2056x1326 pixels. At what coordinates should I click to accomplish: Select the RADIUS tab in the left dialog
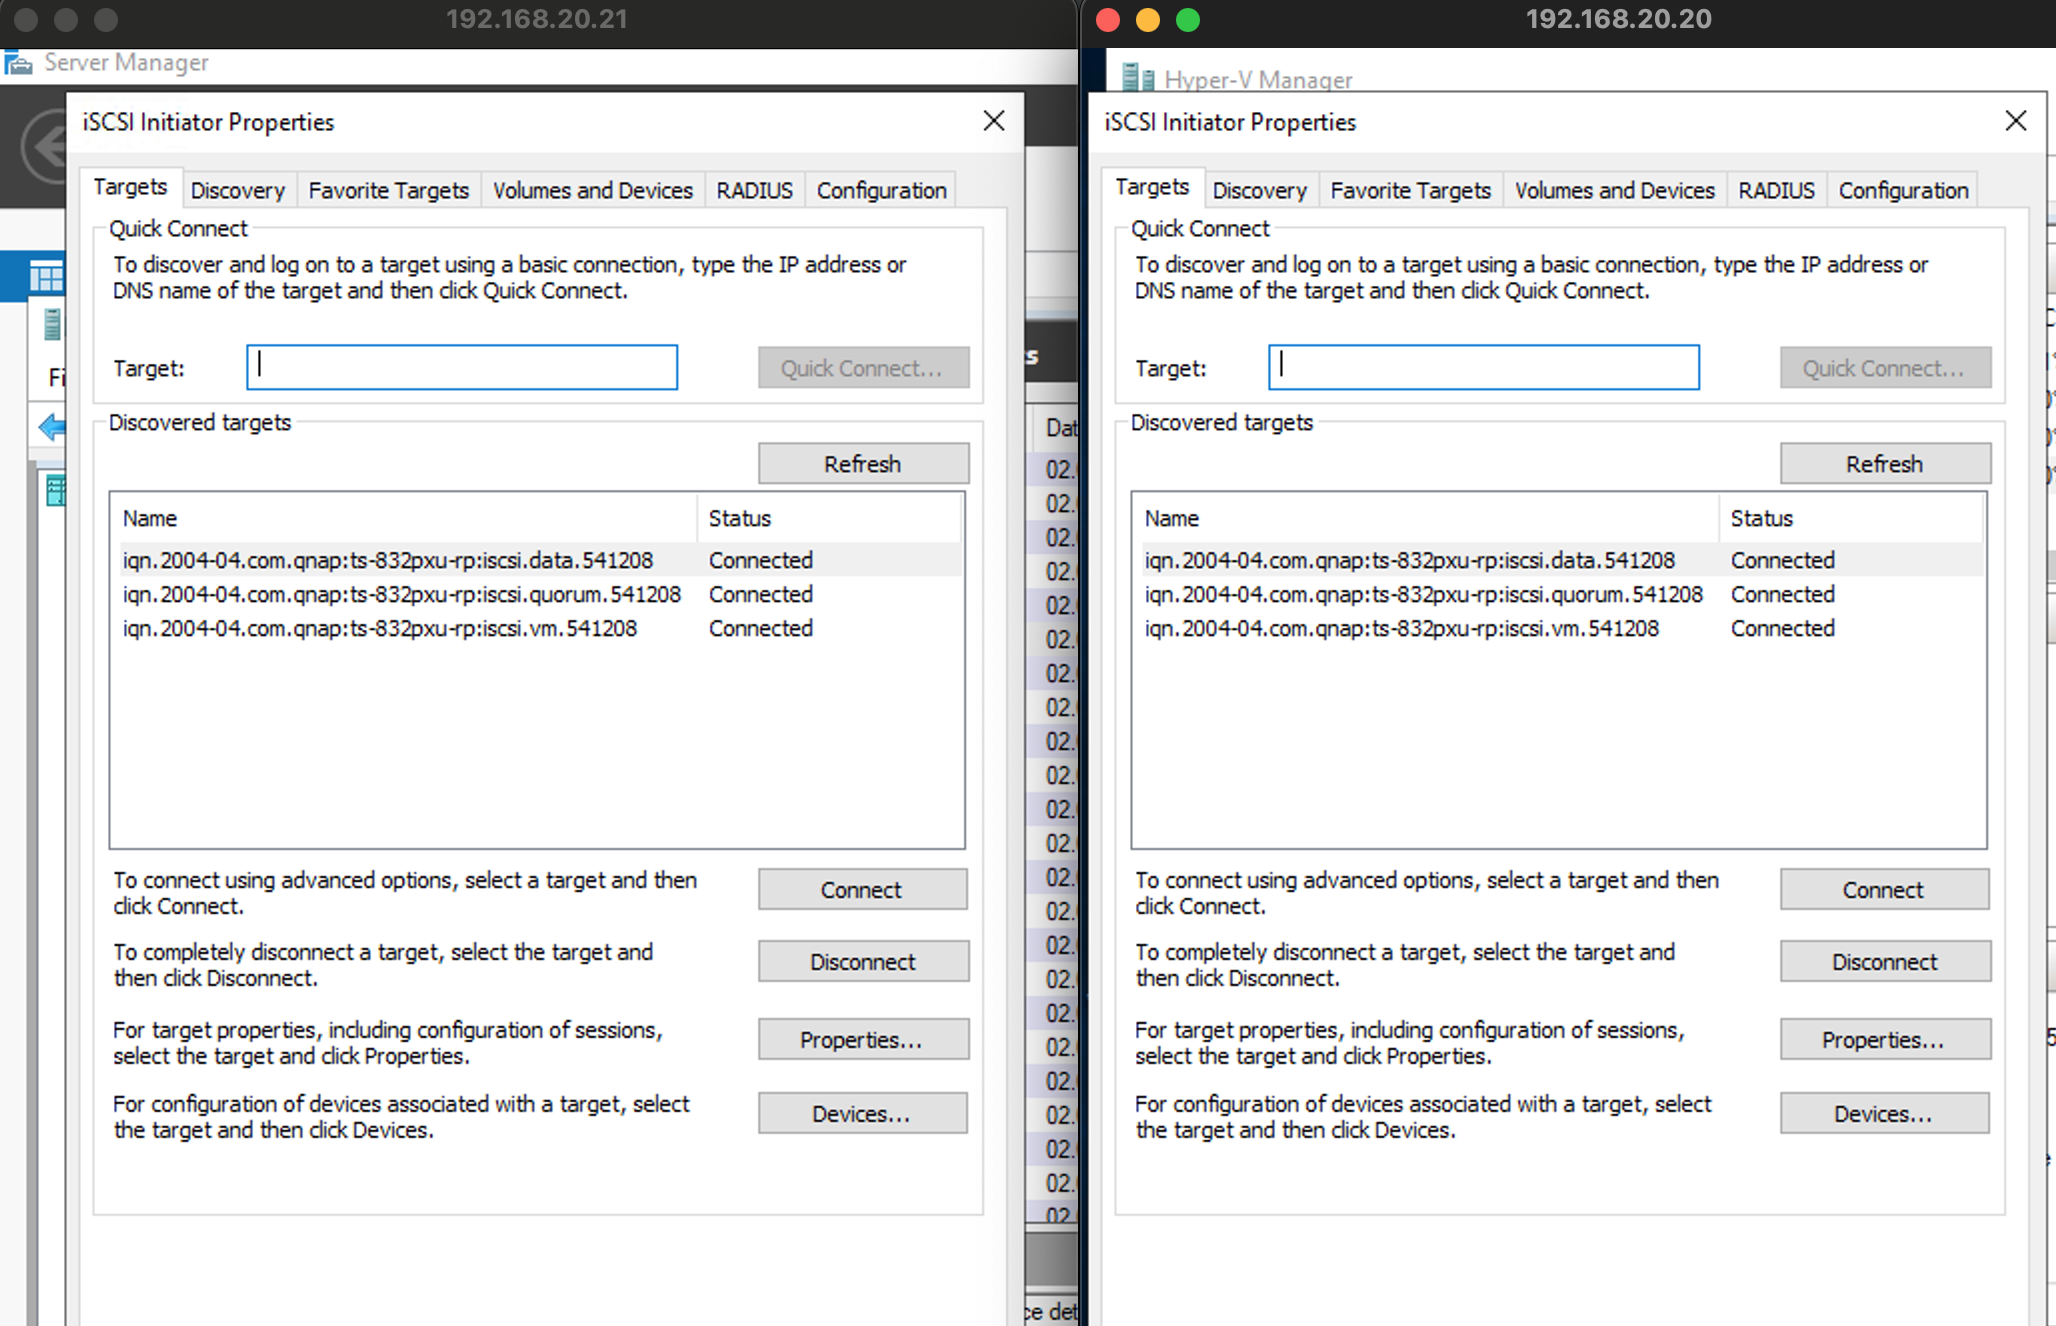[x=754, y=190]
